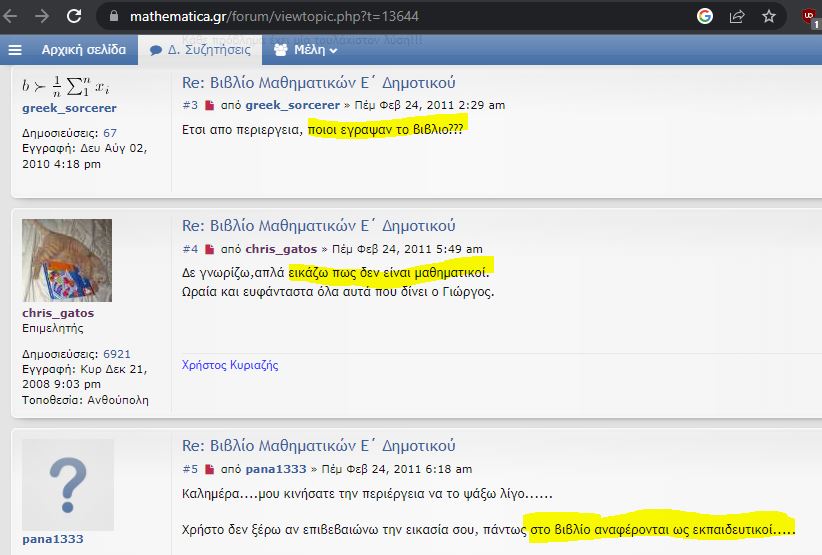
Task: Click the signature Χρήστος Κυριαζής
Action: [x=230, y=365]
